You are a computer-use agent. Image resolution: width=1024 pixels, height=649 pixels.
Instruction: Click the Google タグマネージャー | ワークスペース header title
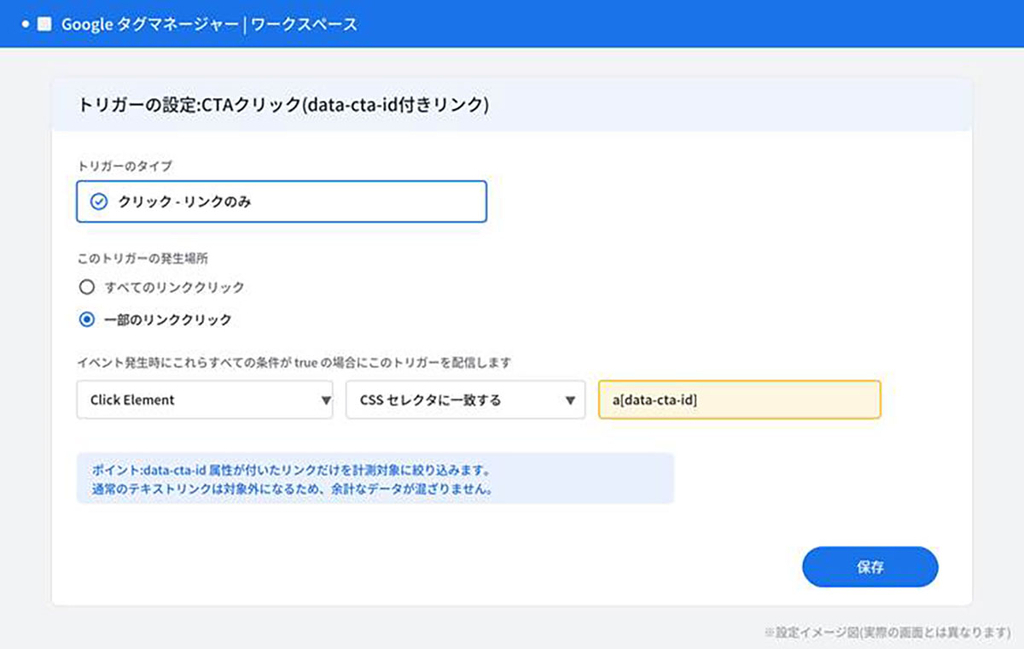coord(210,24)
